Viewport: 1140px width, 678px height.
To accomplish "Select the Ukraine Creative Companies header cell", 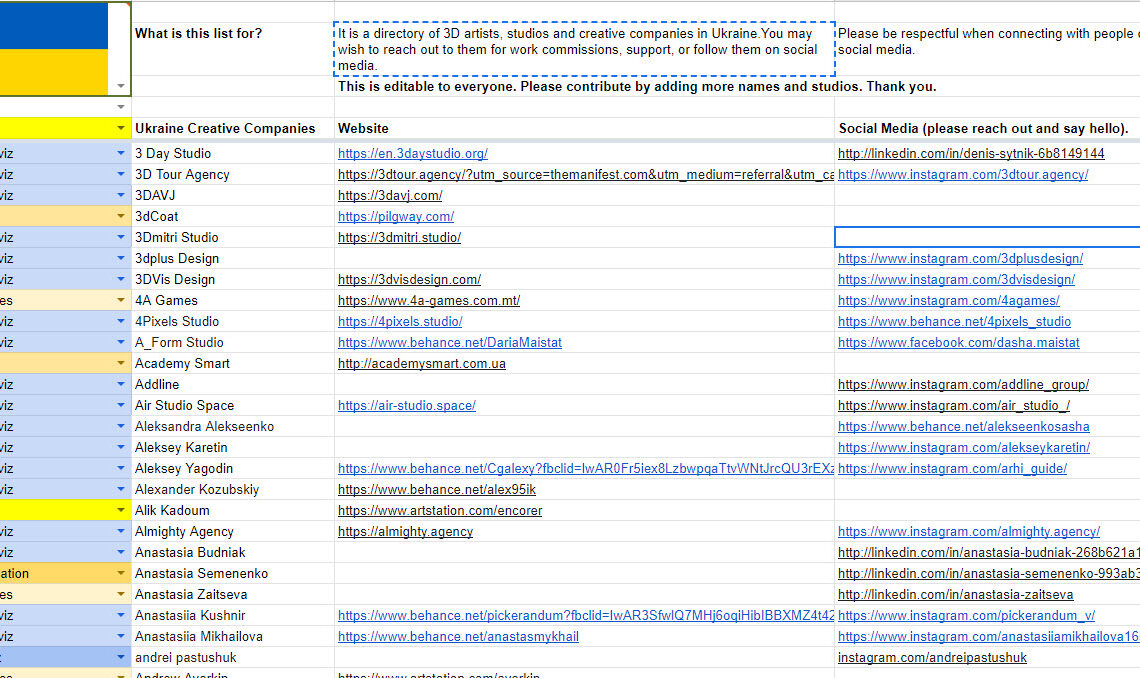I will point(222,128).
